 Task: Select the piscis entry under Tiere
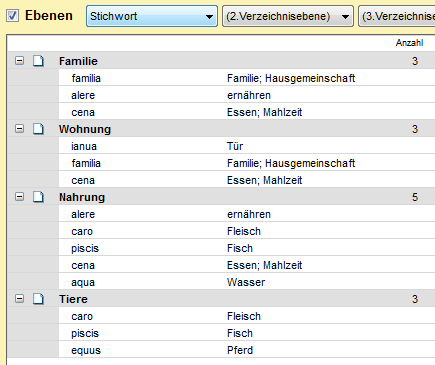point(247,333)
